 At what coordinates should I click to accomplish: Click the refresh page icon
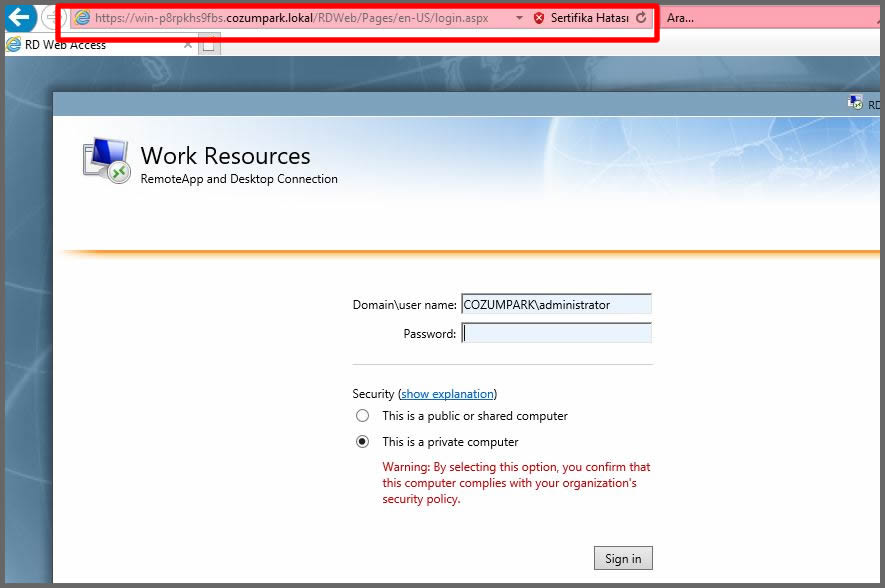(x=641, y=18)
